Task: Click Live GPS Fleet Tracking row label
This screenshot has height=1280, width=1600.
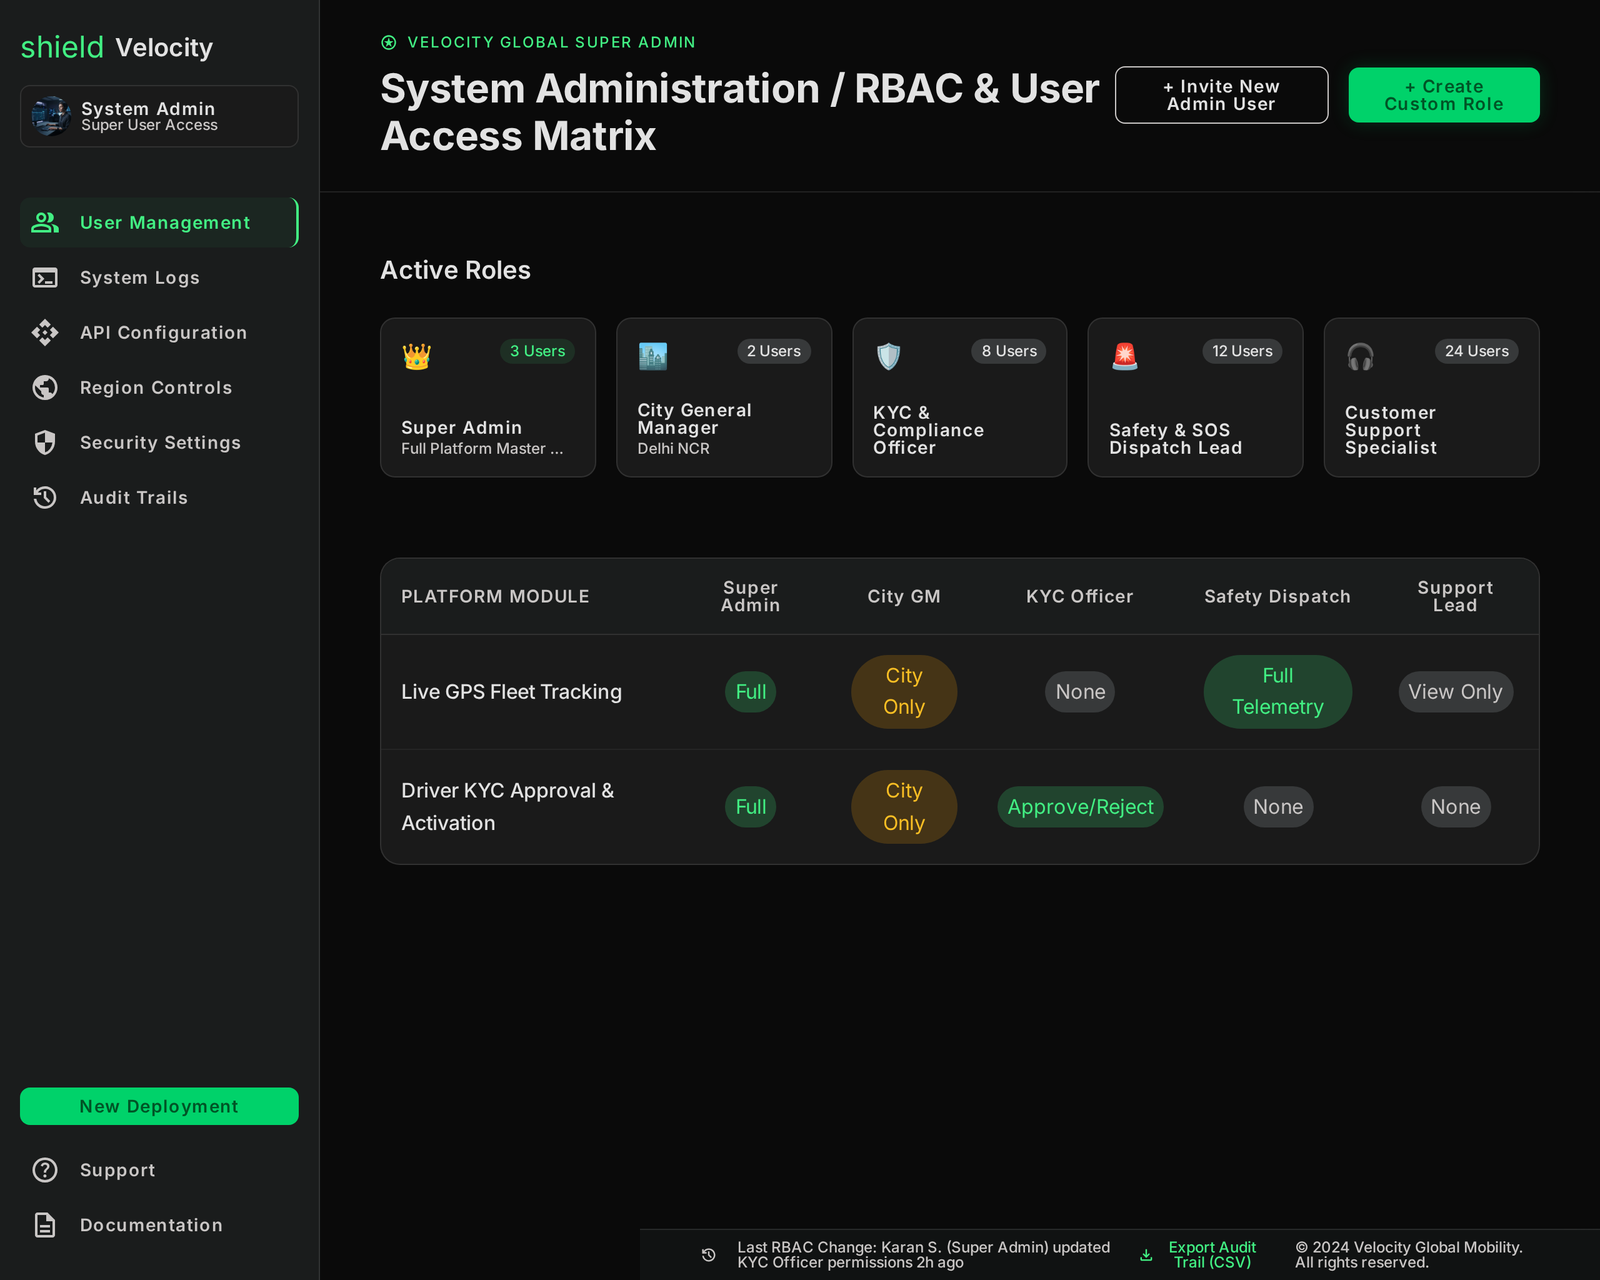Action: (511, 692)
